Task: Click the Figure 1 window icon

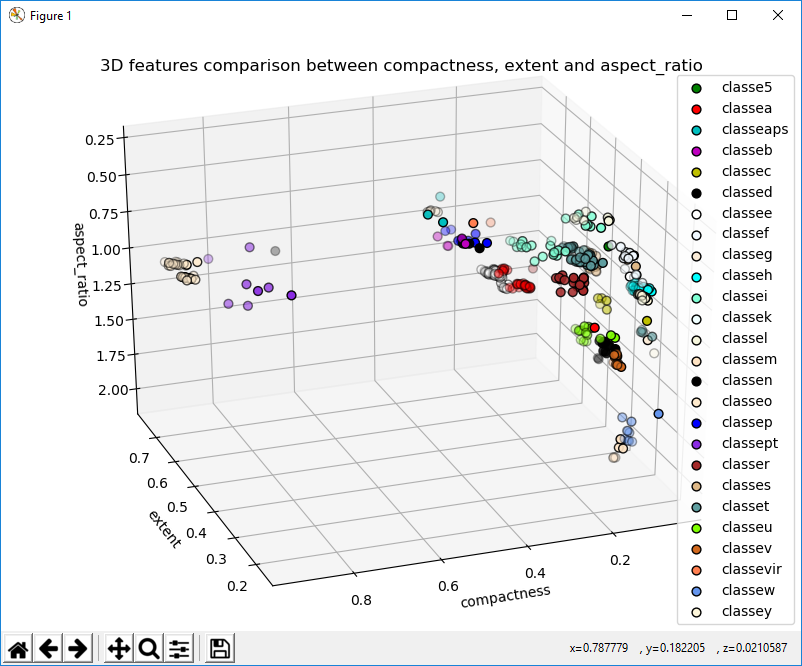Action: point(16,16)
